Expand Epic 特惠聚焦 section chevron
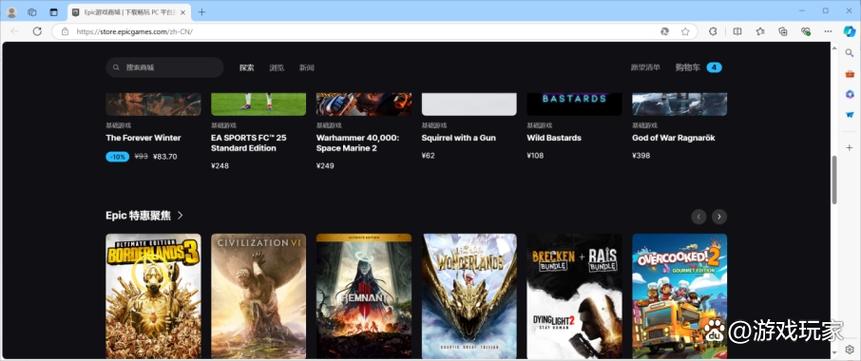This screenshot has height=361, width=861. [x=180, y=215]
